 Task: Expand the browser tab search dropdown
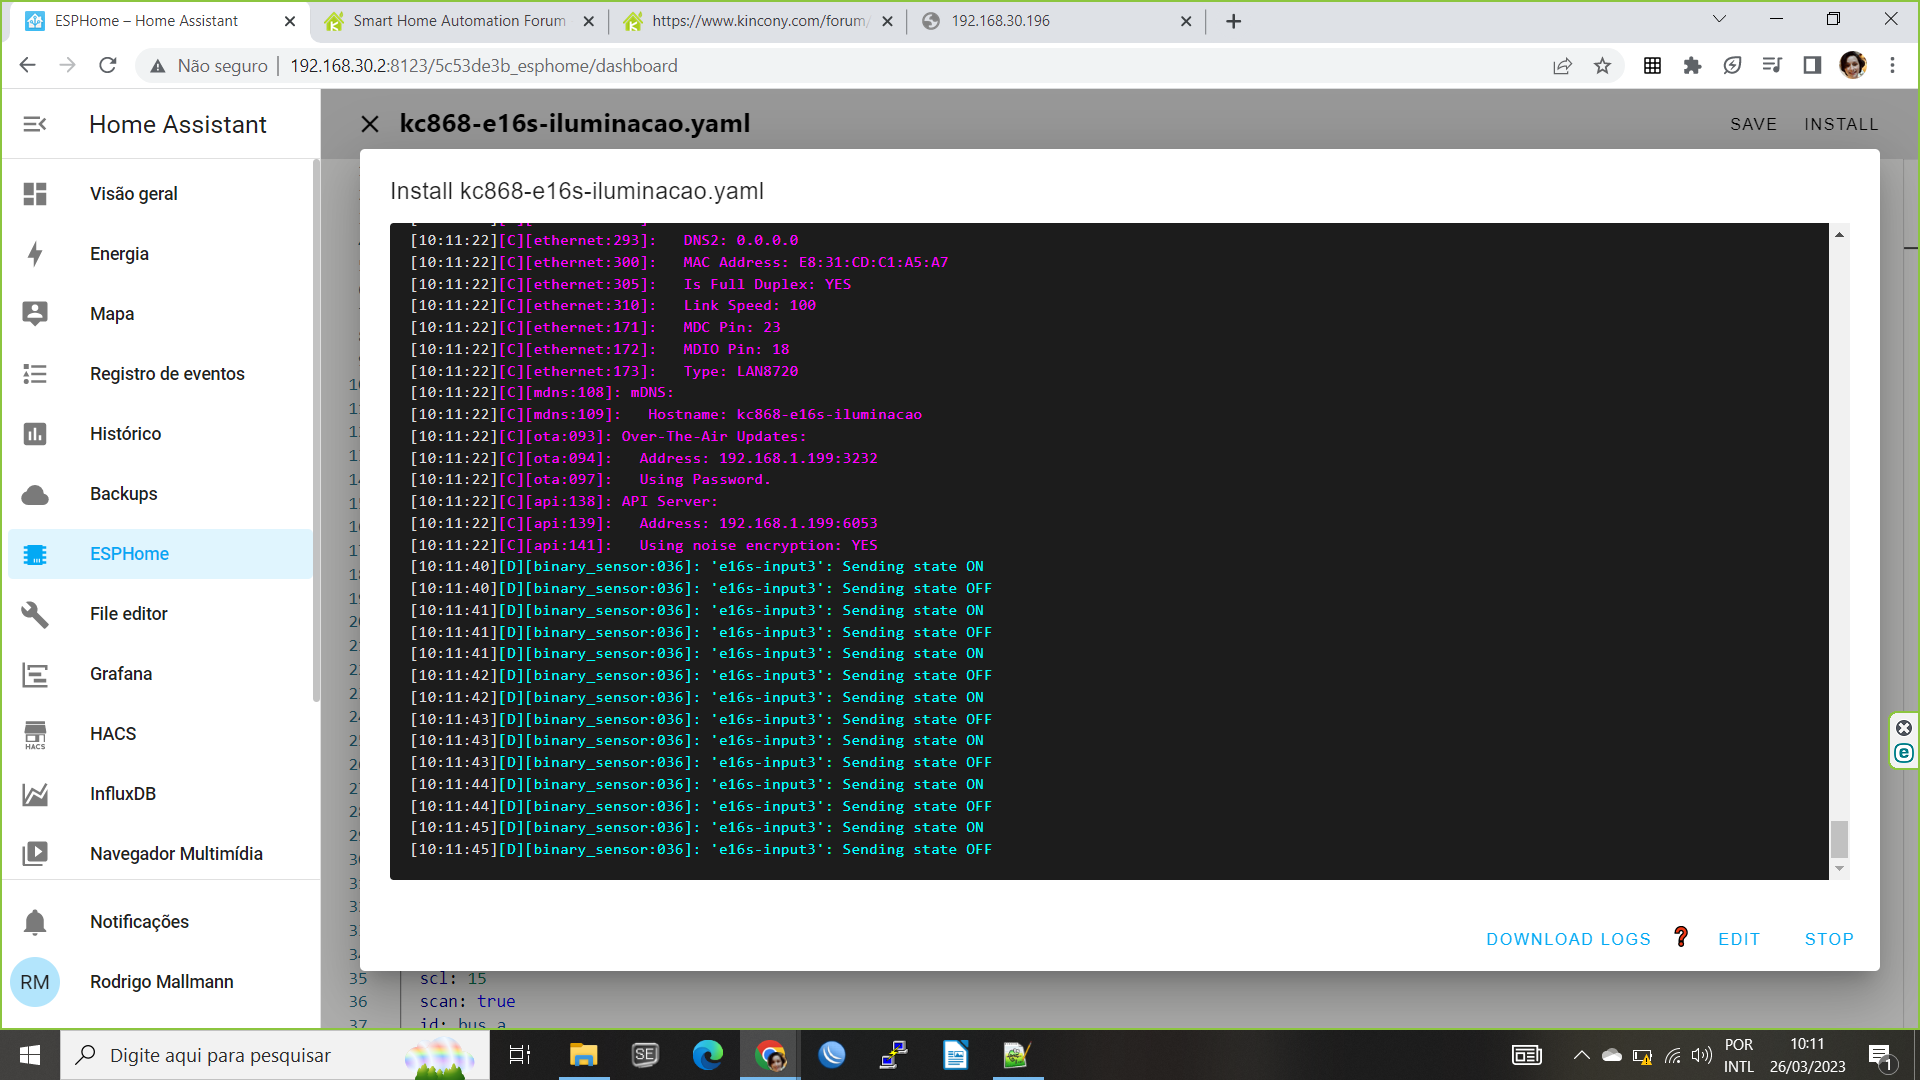1719,19
